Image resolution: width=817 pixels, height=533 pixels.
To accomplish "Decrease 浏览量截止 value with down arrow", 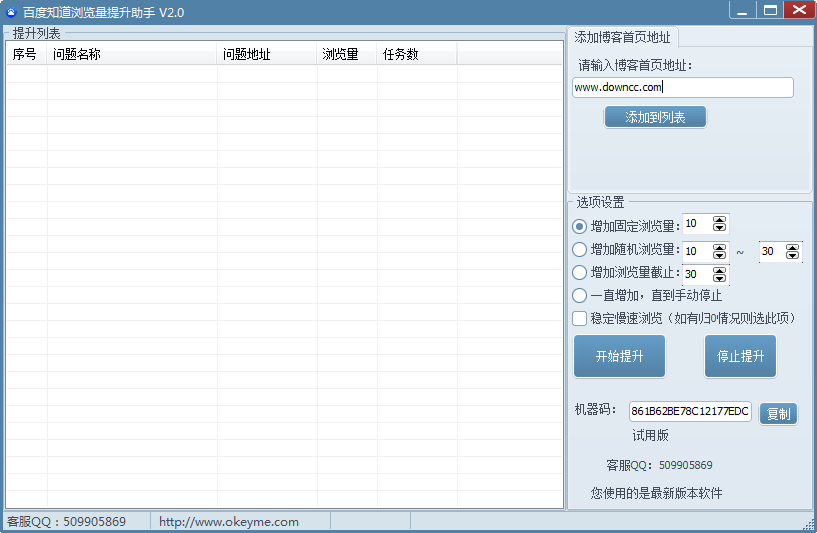I will coord(719,278).
